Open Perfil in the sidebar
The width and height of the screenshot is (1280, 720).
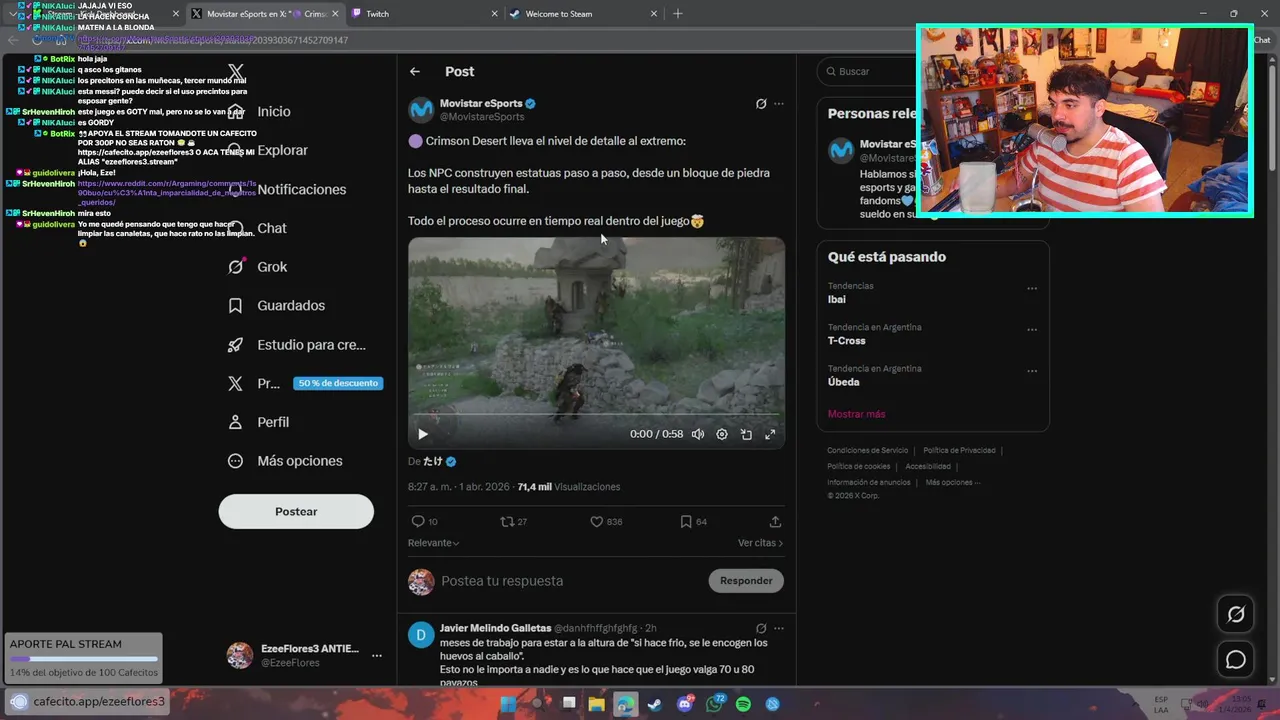(258, 422)
